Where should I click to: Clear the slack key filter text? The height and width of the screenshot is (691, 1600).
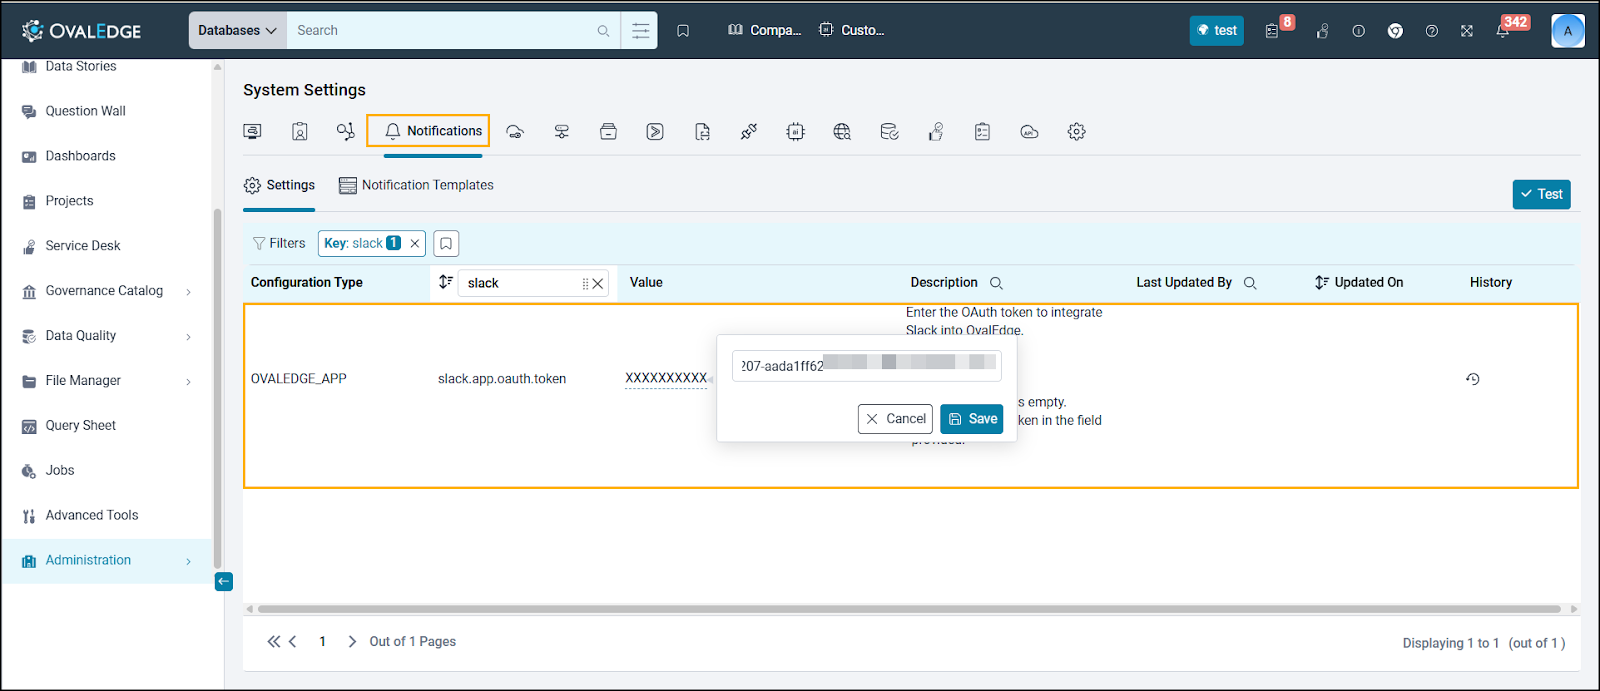(x=598, y=284)
